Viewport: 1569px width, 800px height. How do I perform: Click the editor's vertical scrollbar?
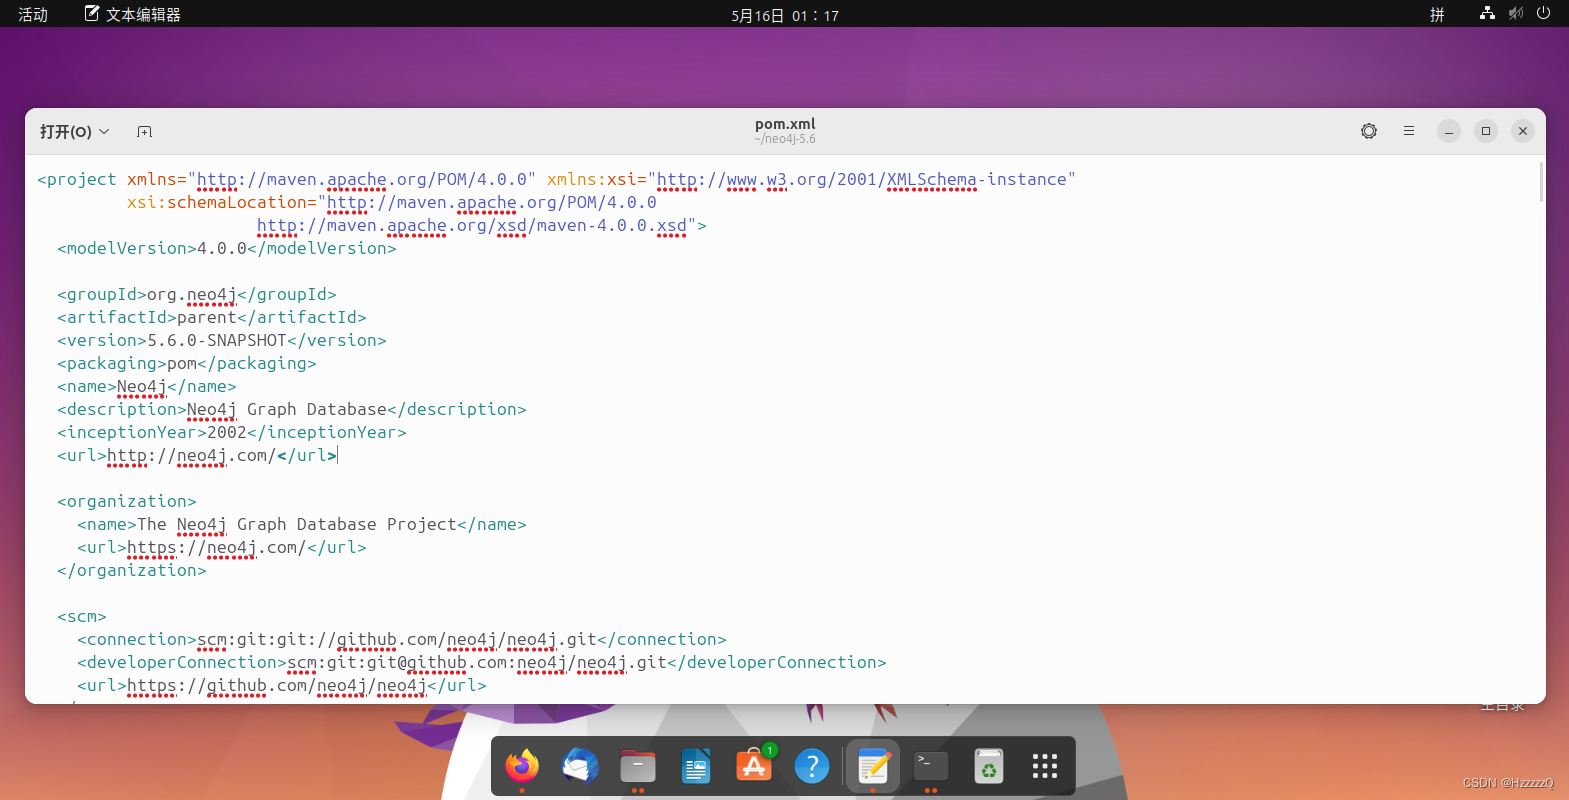(x=1541, y=182)
